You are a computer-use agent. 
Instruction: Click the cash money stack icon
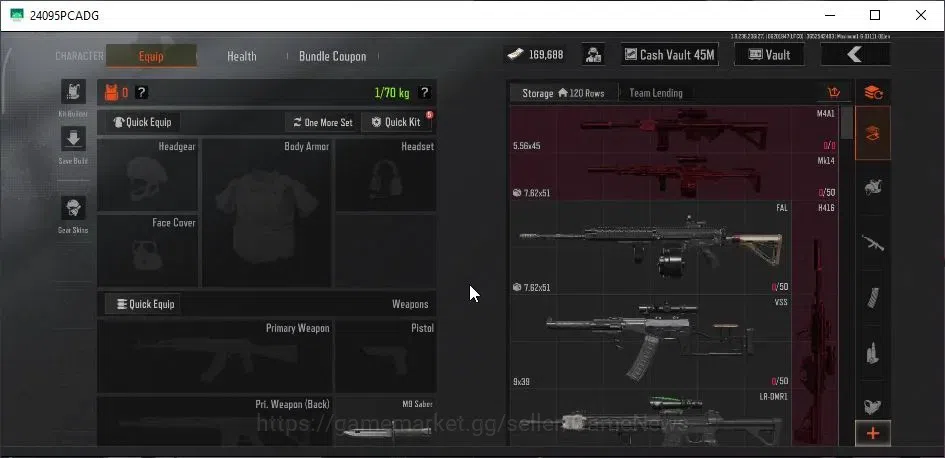[x=514, y=55]
